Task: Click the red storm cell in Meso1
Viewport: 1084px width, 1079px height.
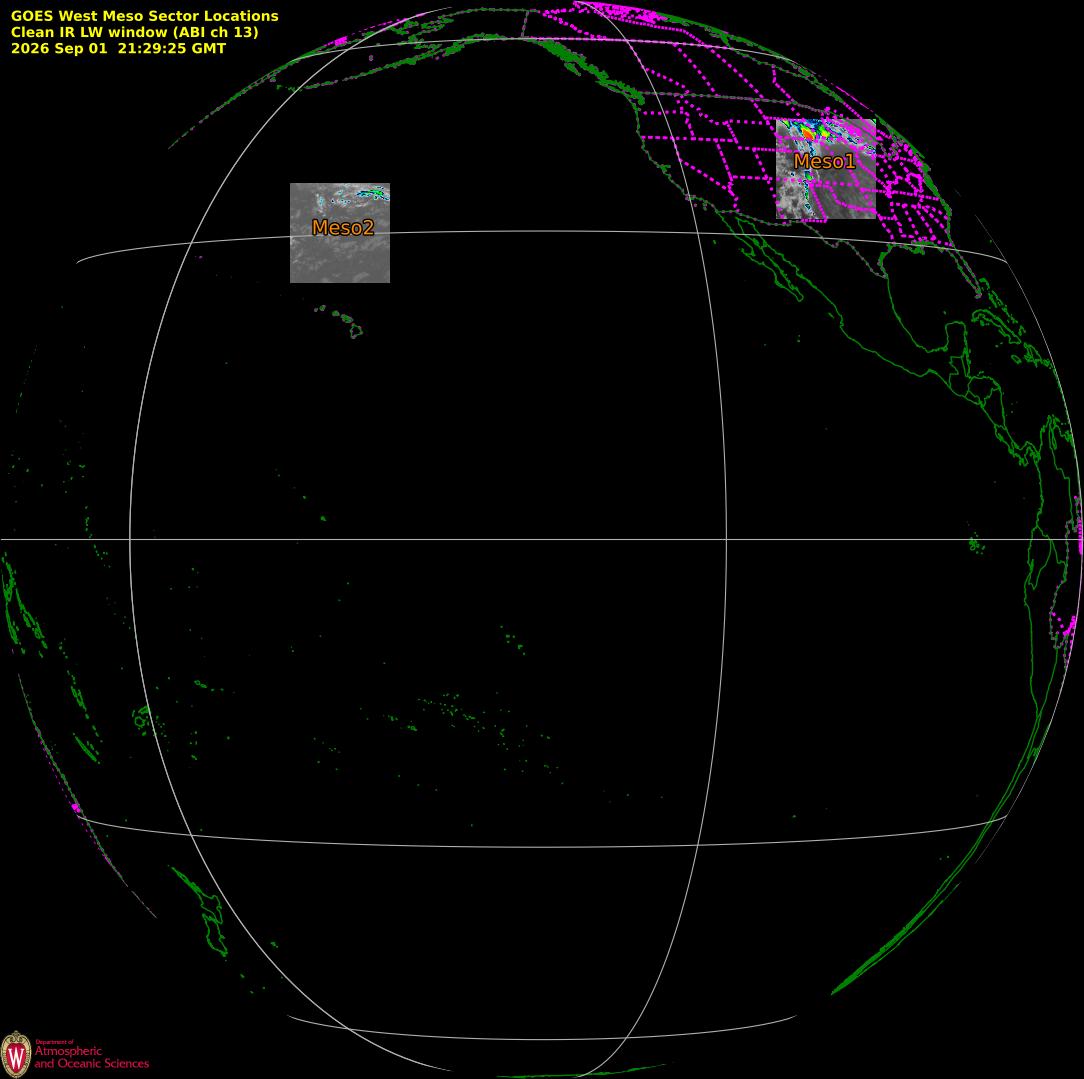Action: pyautogui.click(x=807, y=132)
